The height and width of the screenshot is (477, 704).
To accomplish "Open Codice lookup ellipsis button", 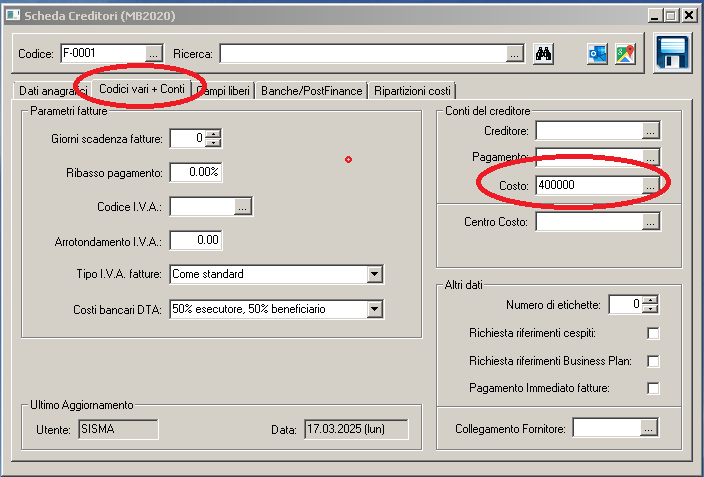I will click(153, 53).
